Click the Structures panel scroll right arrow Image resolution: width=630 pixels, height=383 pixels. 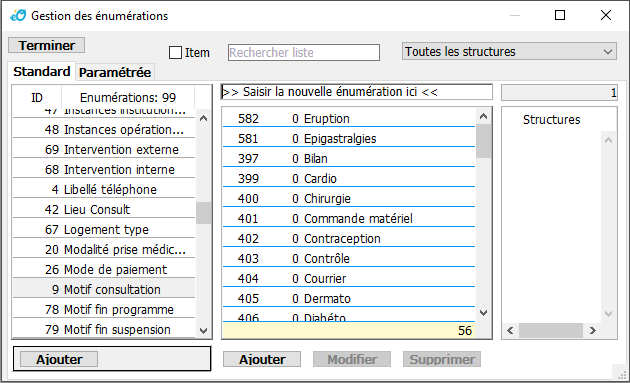[x=593, y=330]
